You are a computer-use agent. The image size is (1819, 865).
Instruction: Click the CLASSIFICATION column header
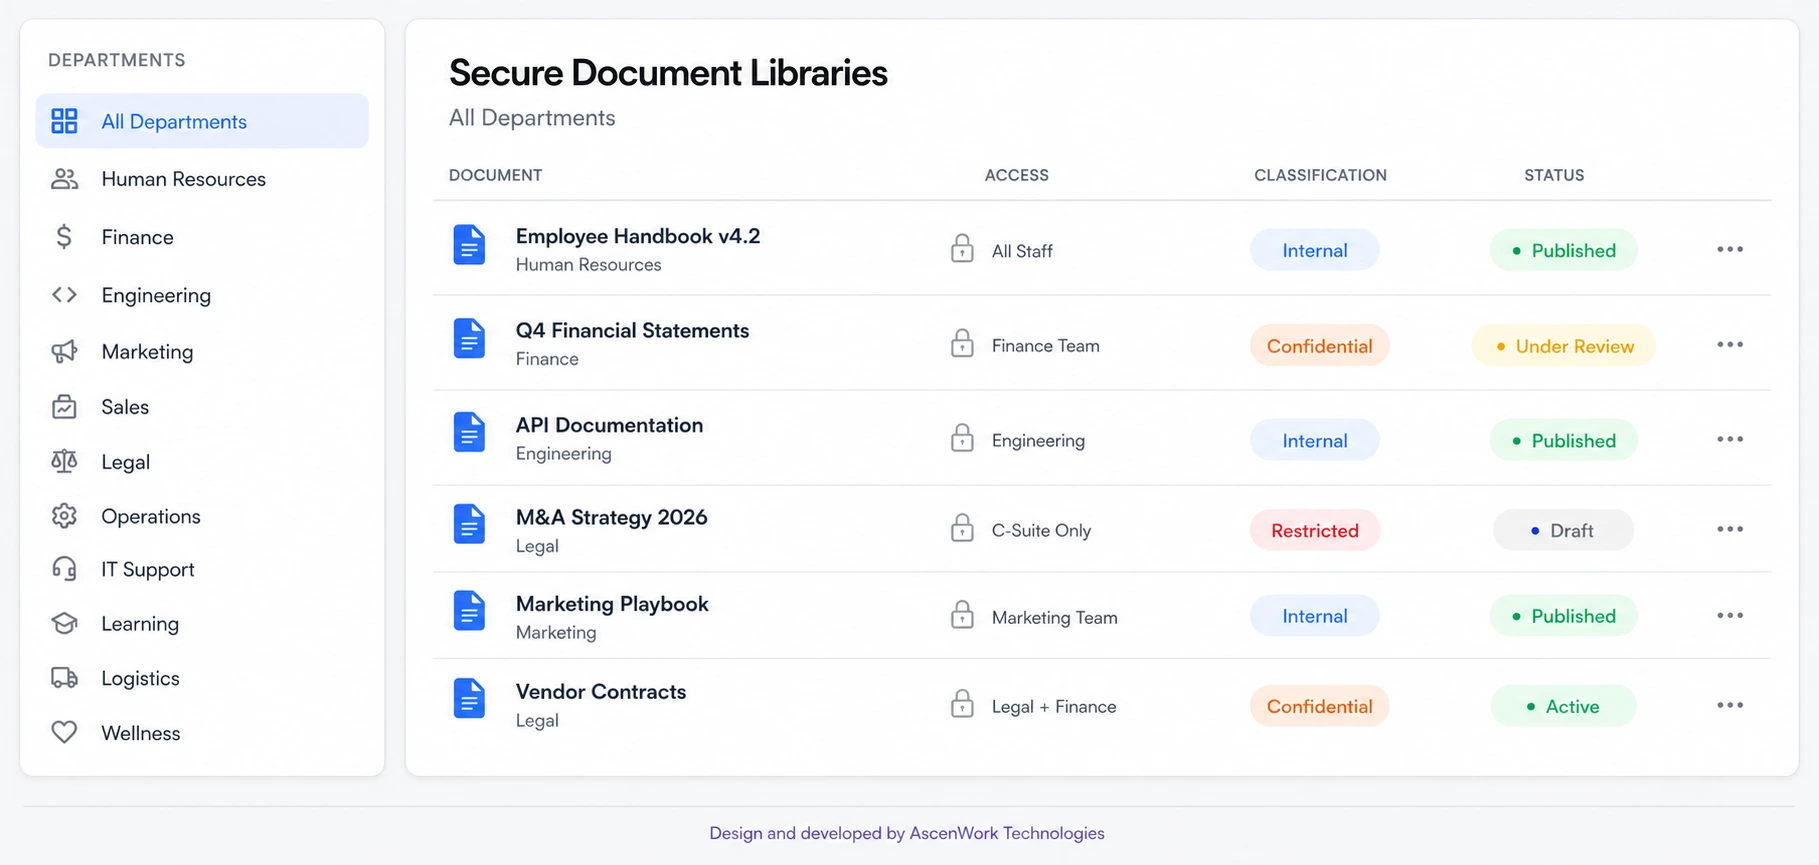pos(1321,175)
